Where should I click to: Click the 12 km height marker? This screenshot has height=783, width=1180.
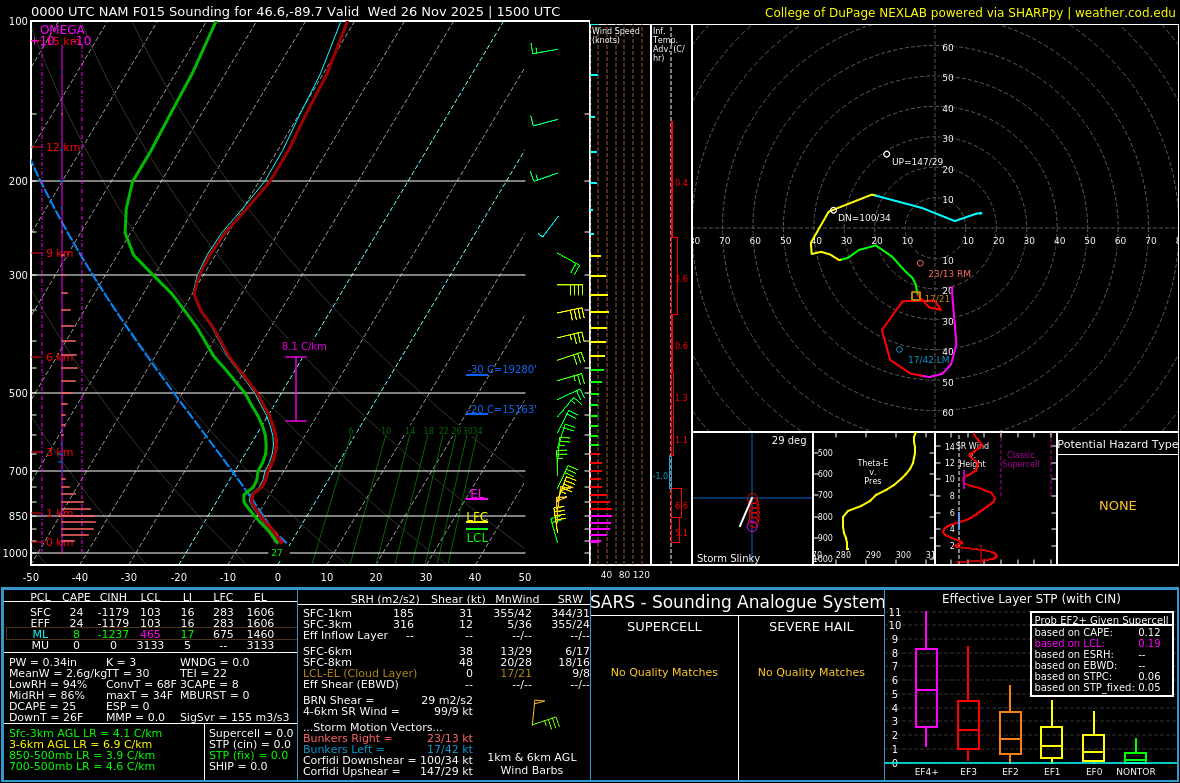pos(63,147)
